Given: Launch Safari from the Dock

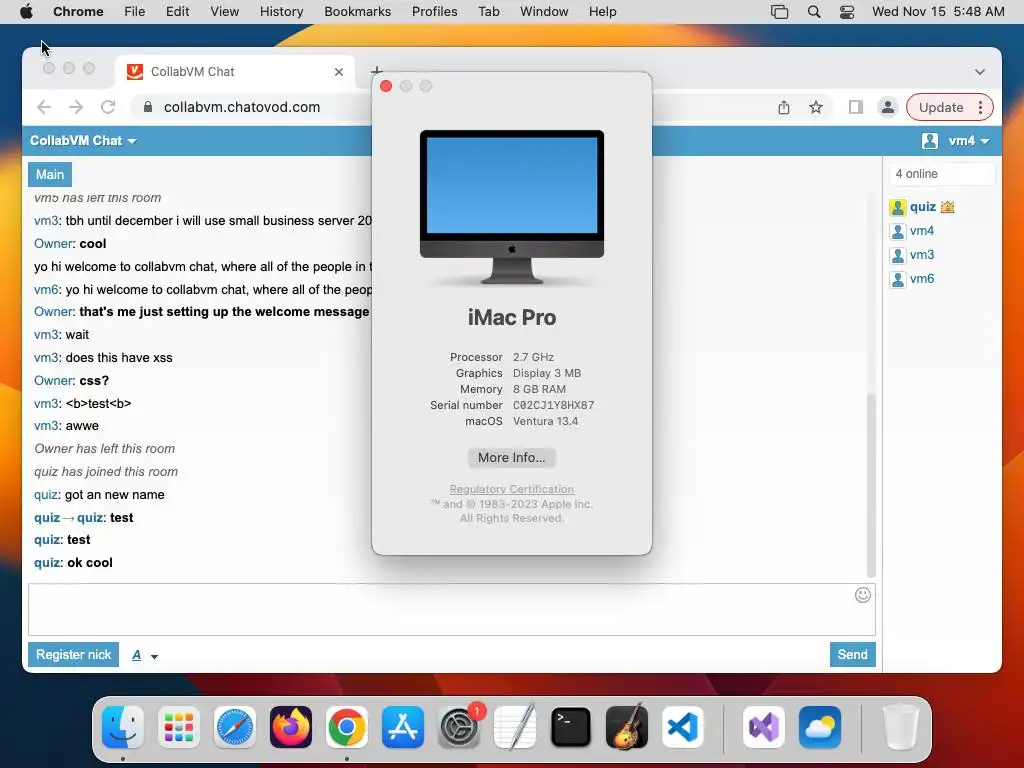Looking at the screenshot, I should point(235,727).
